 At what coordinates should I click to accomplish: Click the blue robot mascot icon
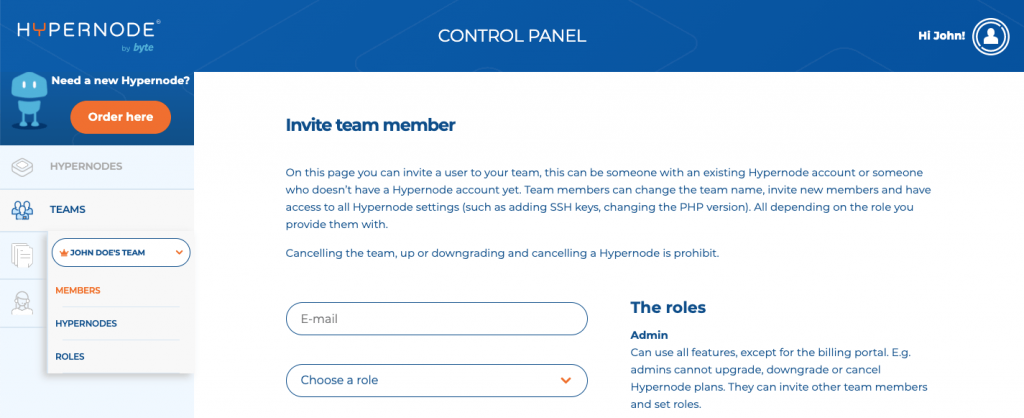tap(28, 99)
